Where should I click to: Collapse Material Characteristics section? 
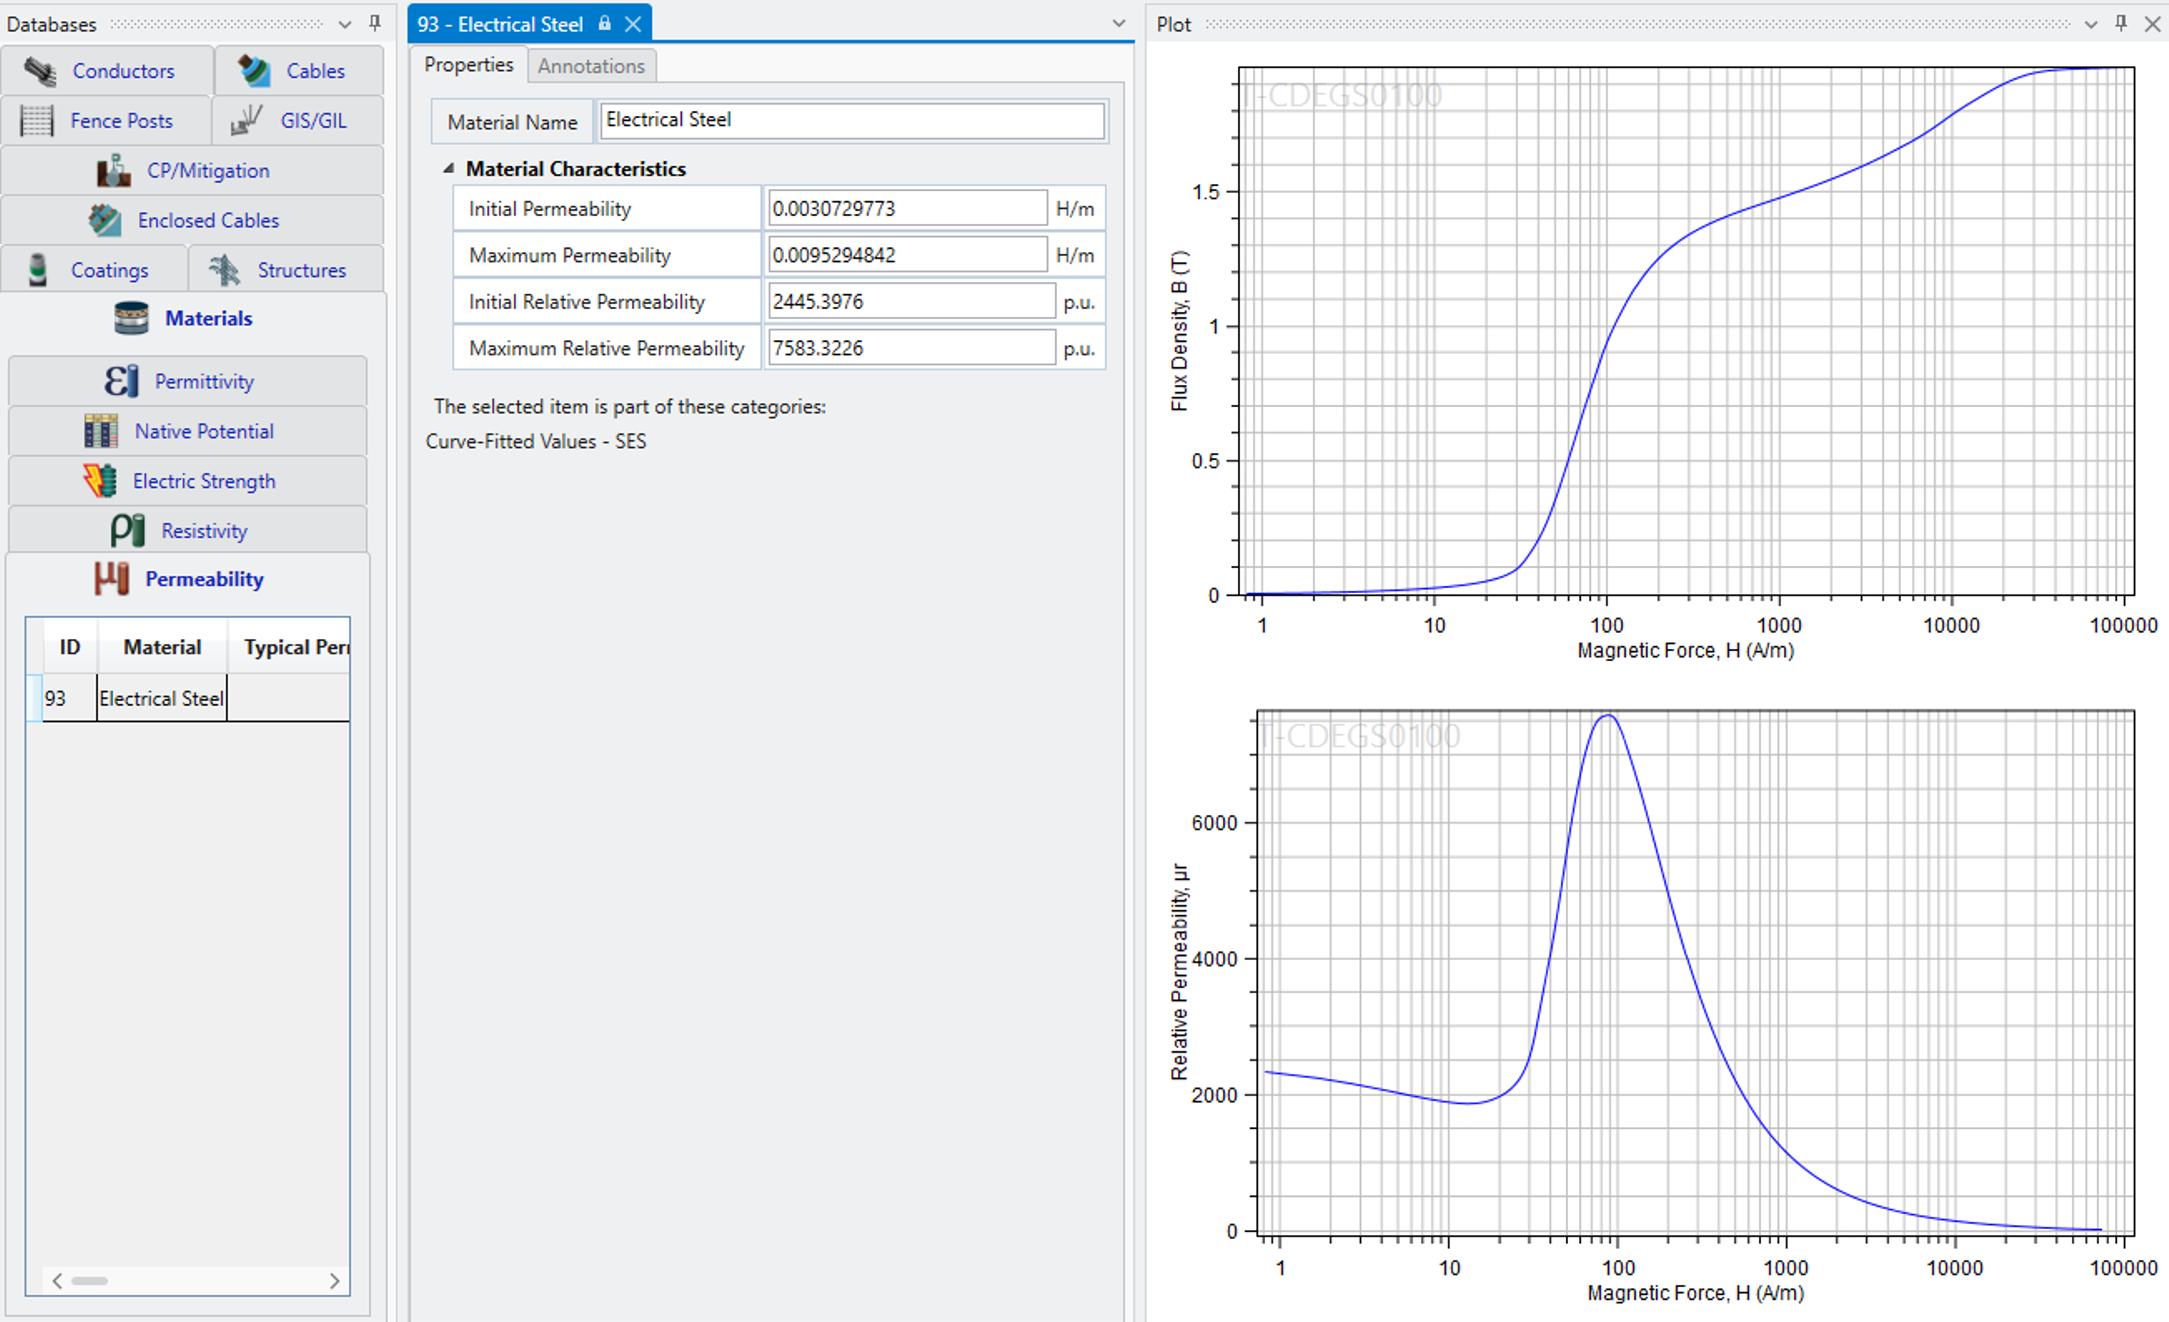pyautogui.click(x=449, y=169)
